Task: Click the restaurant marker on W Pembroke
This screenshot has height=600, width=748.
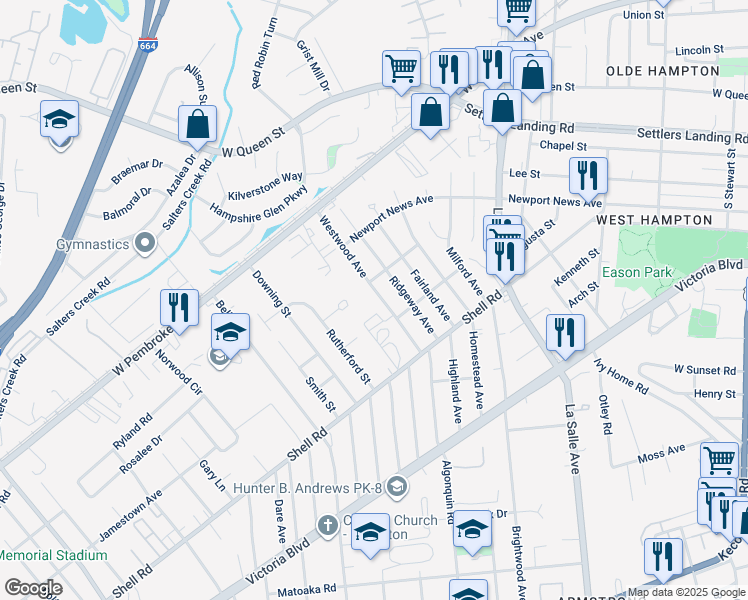Action: click(x=179, y=311)
